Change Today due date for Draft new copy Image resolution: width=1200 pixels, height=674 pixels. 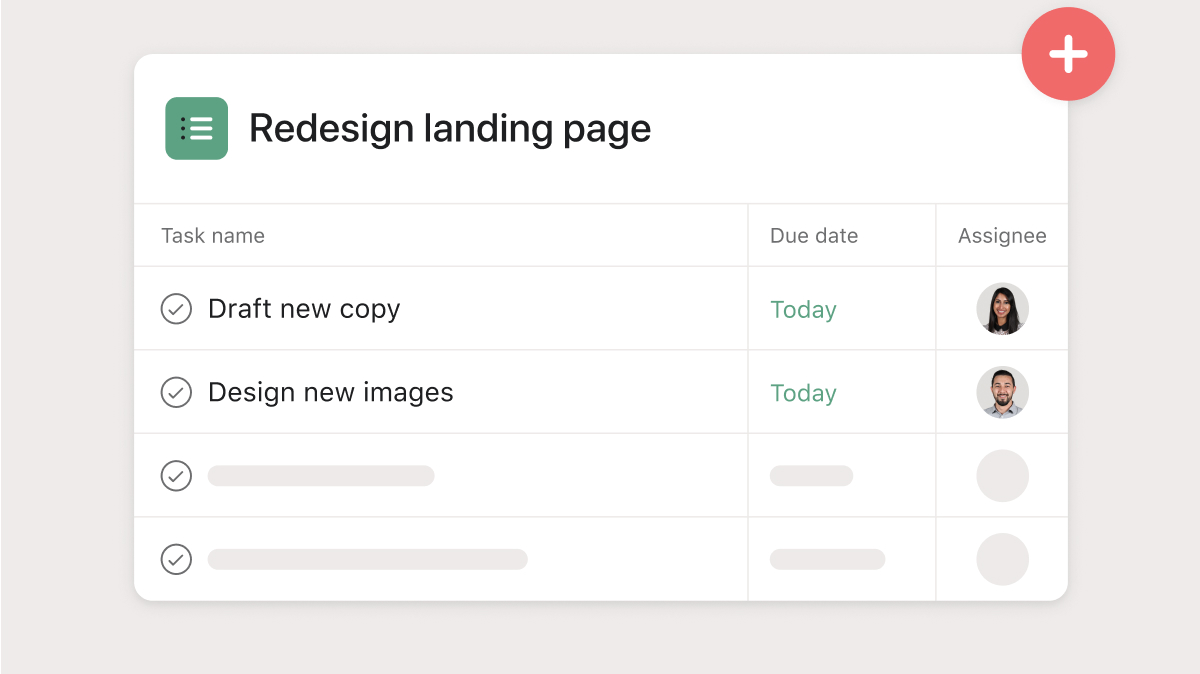pyautogui.click(x=803, y=310)
